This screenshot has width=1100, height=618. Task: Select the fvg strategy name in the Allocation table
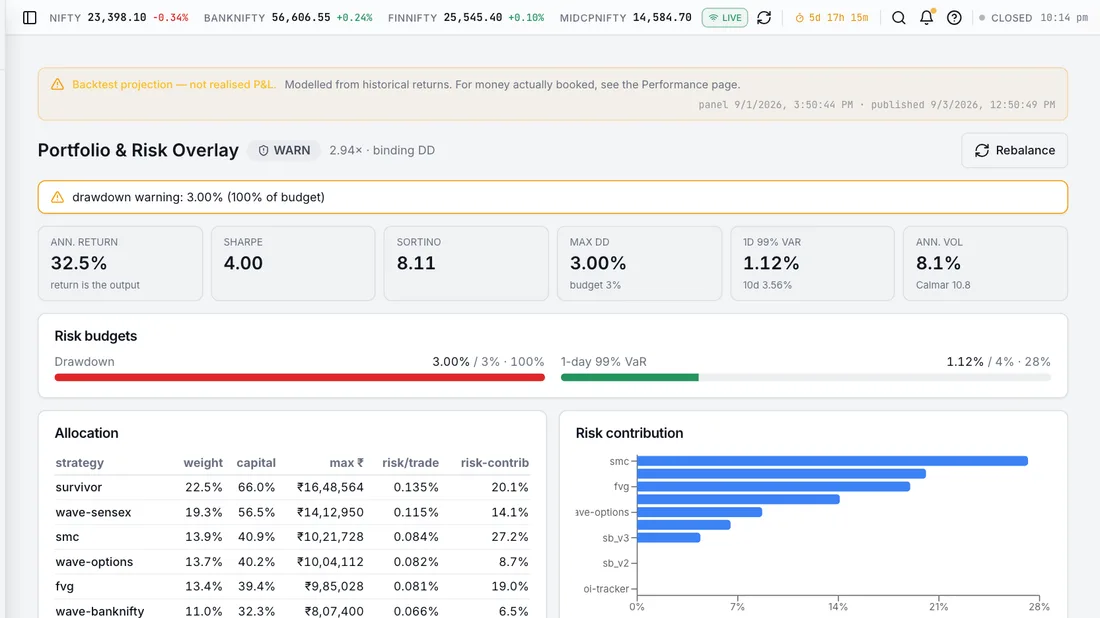point(65,586)
